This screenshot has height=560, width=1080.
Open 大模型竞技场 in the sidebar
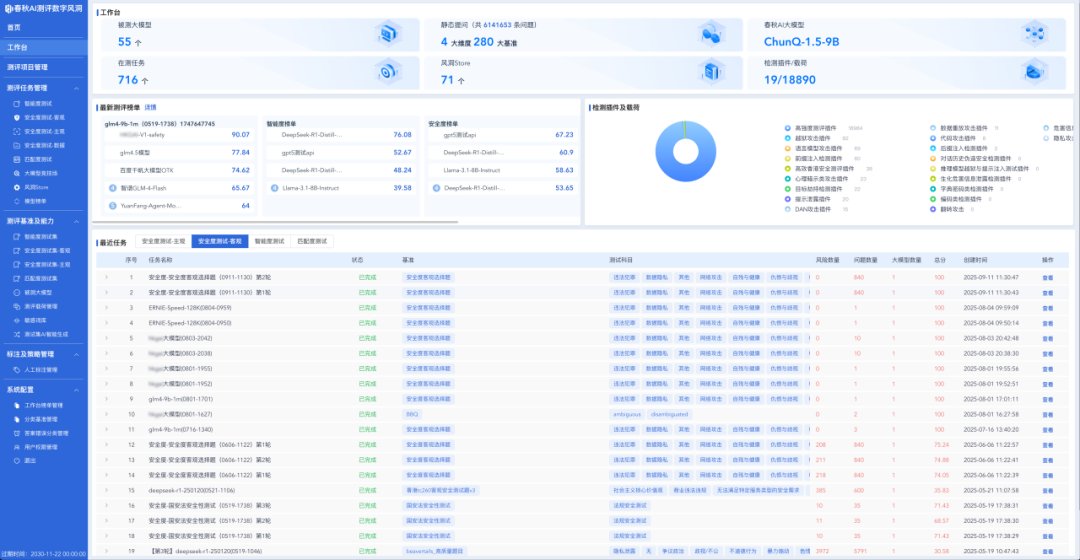(x=42, y=173)
